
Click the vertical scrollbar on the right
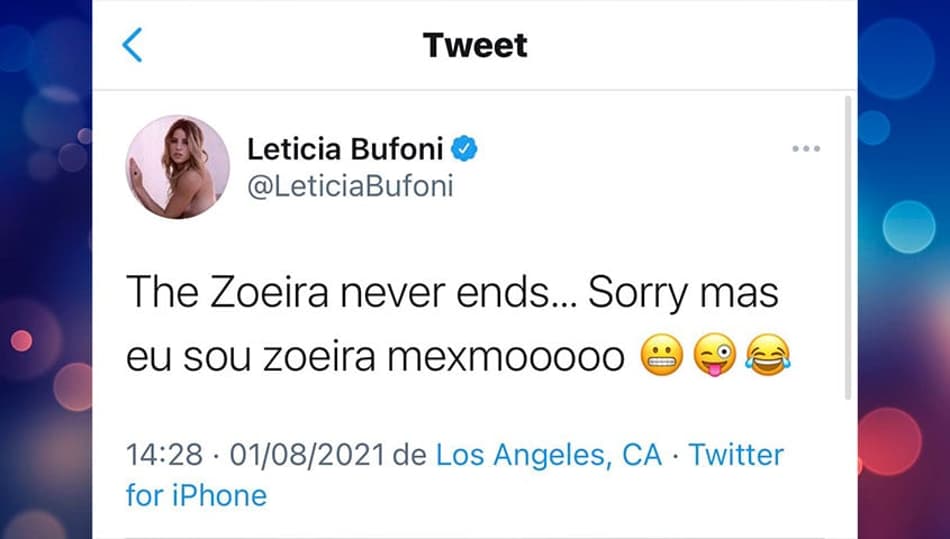click(848, 248)
